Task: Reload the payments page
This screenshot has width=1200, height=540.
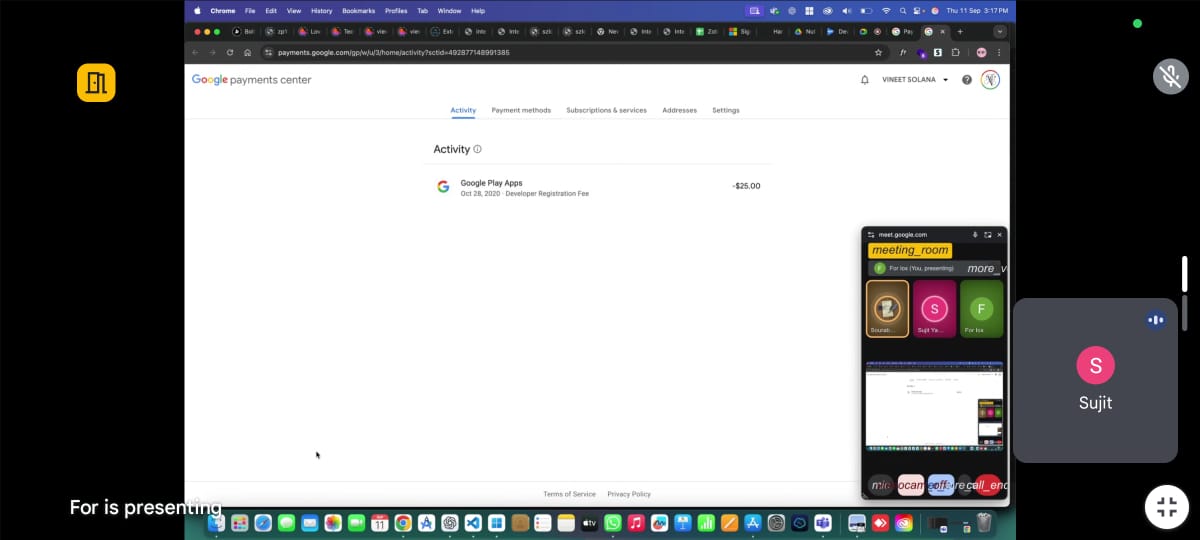Action: click(x=230, y=52)
